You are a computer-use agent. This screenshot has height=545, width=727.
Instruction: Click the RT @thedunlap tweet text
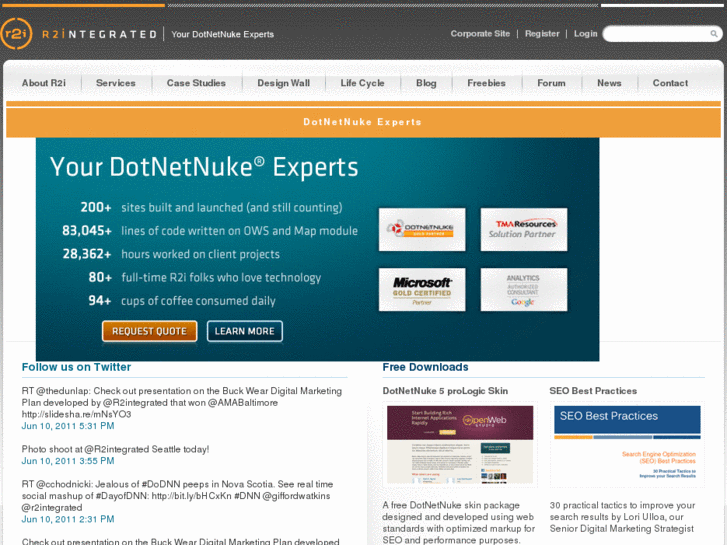pos(182,402)
